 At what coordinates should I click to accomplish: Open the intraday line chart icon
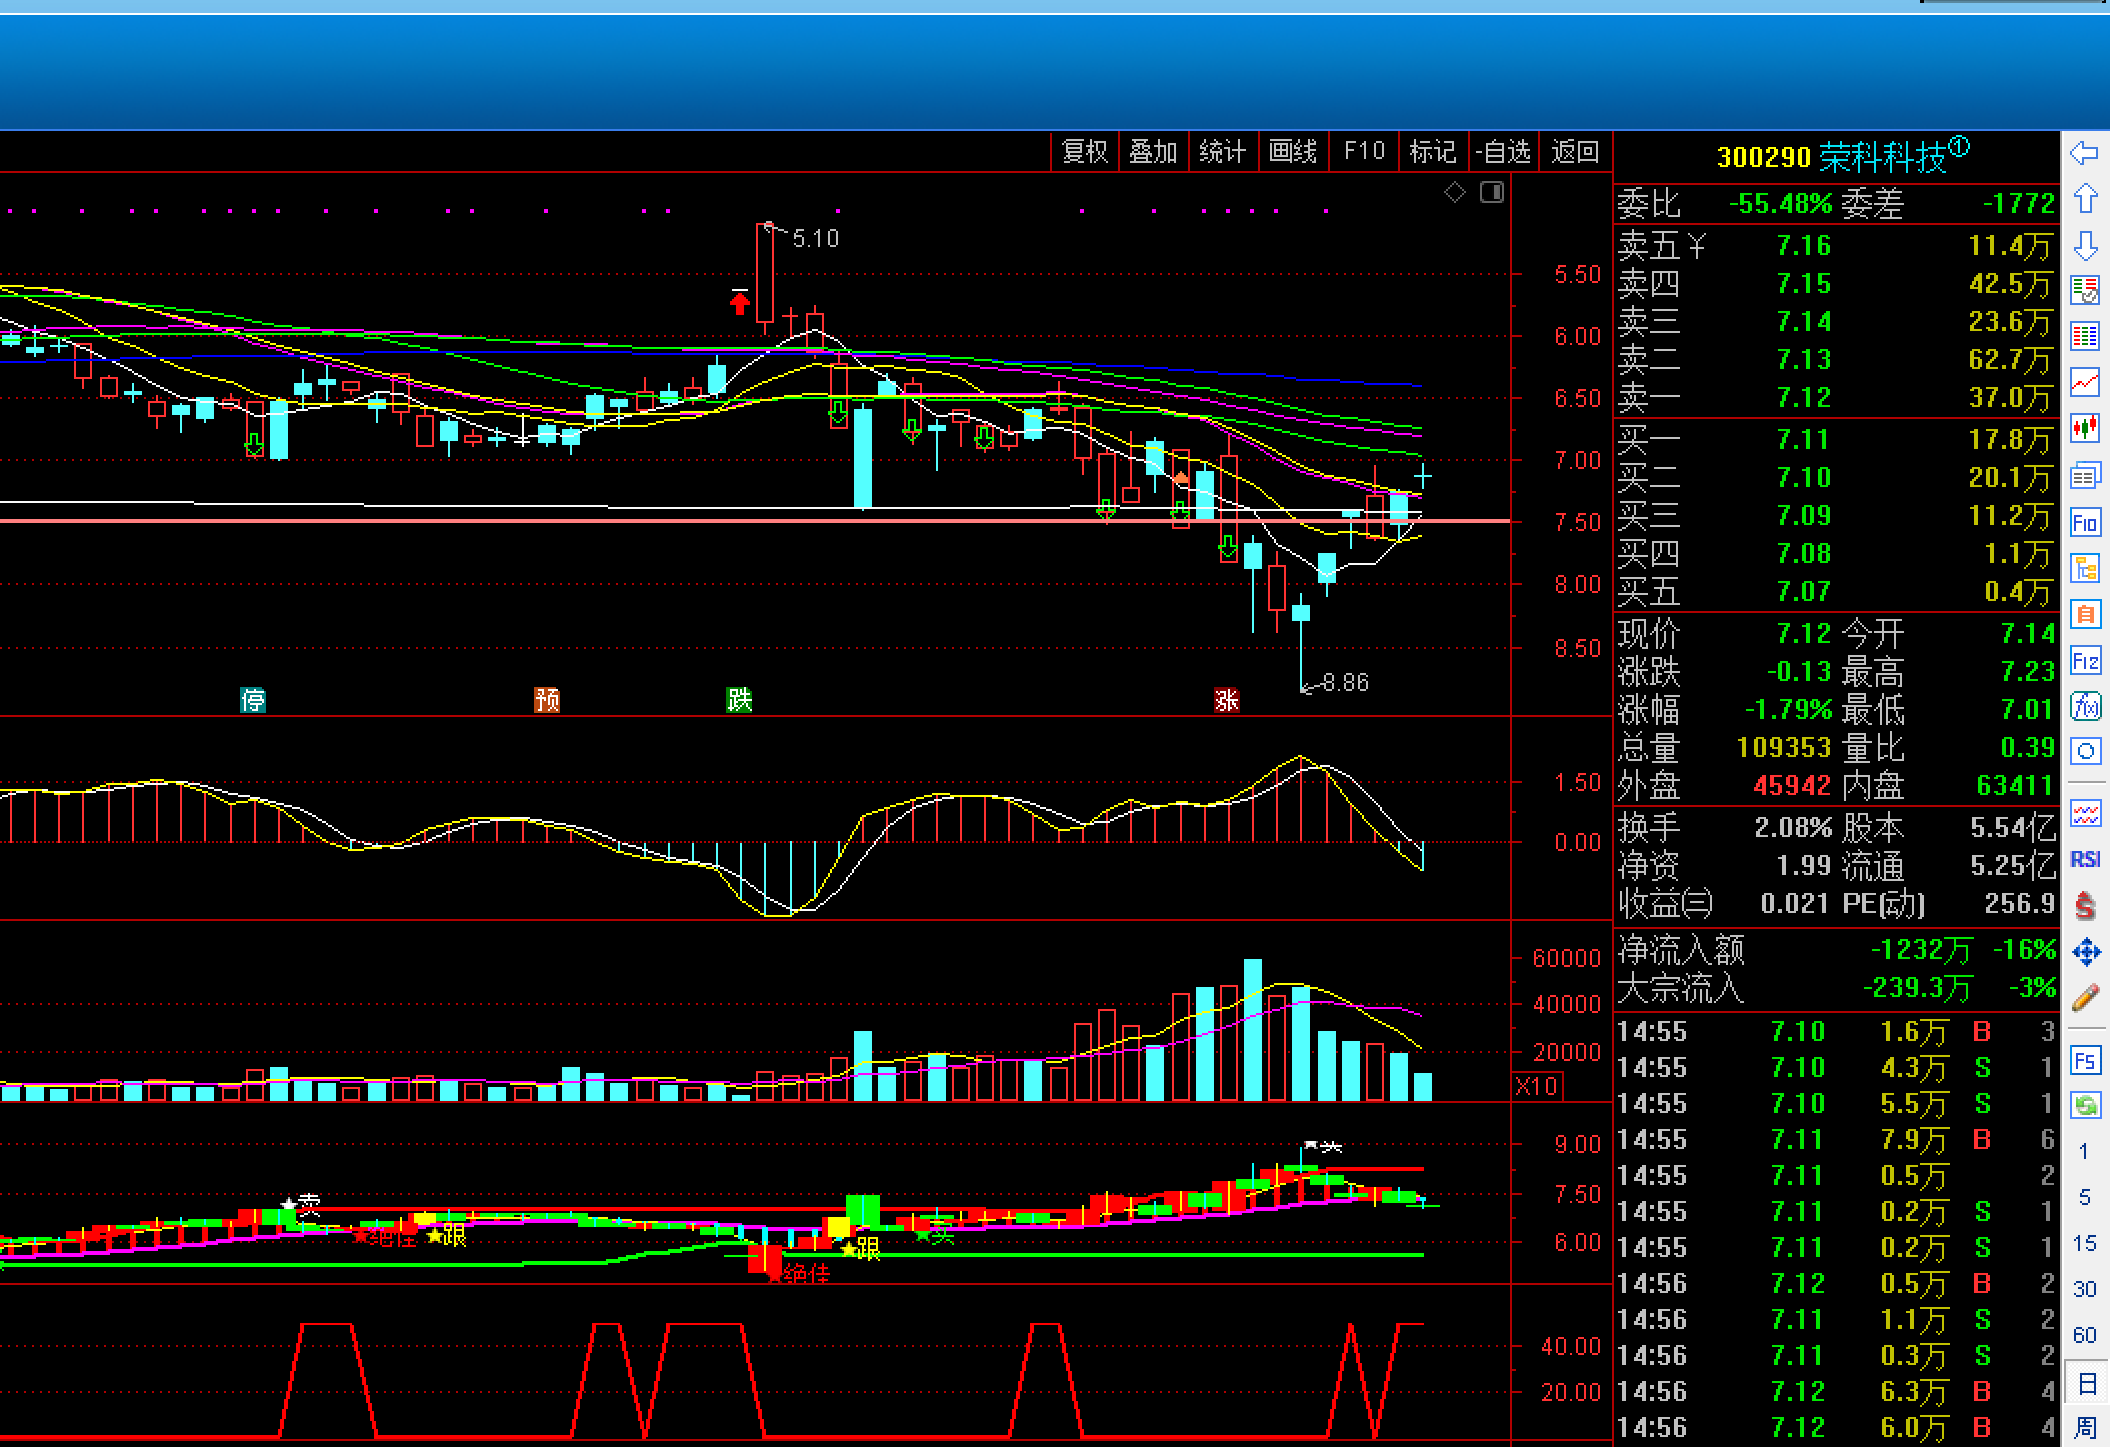(x=2085, y=382)
